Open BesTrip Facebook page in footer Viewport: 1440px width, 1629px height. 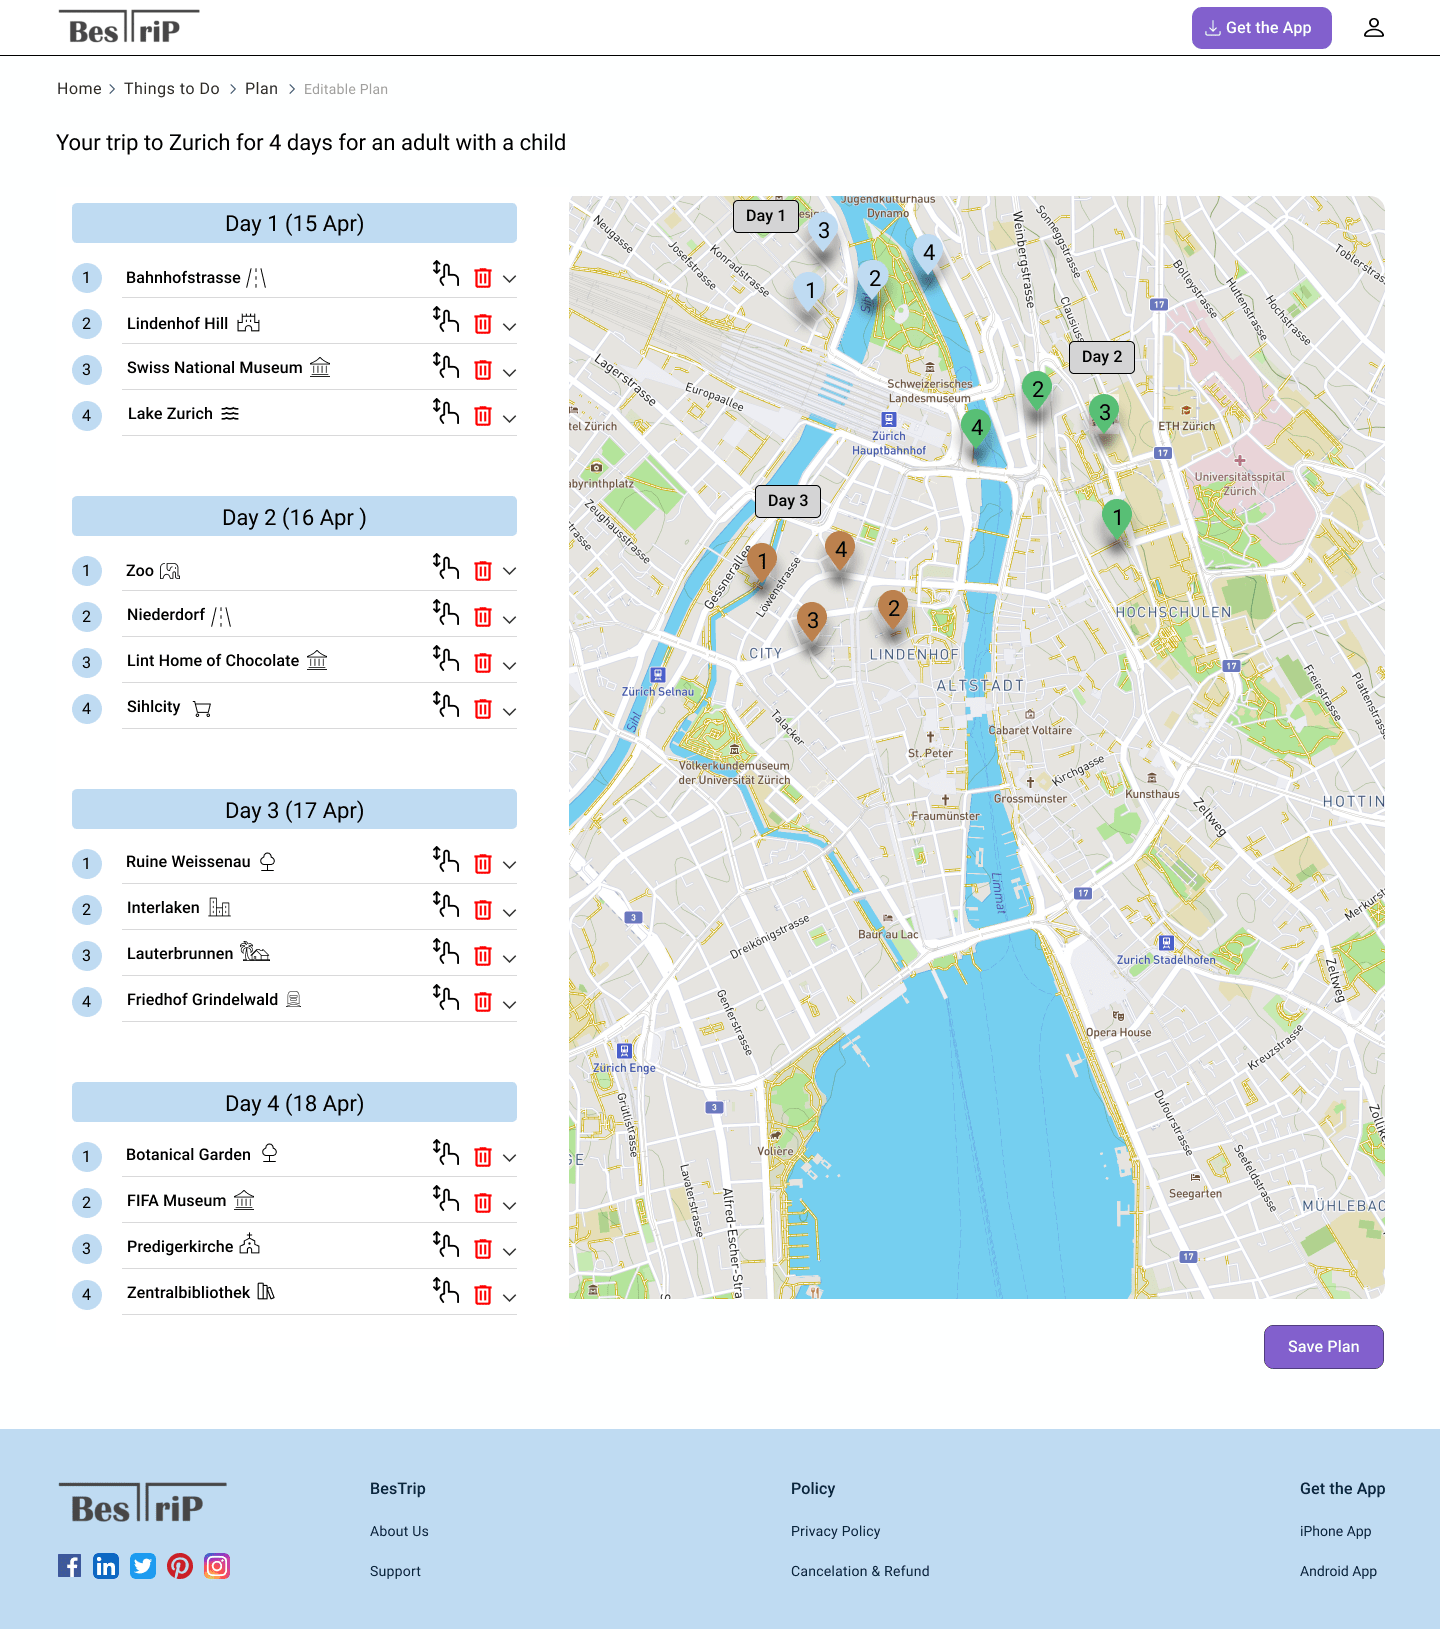tap(70, 1566)
